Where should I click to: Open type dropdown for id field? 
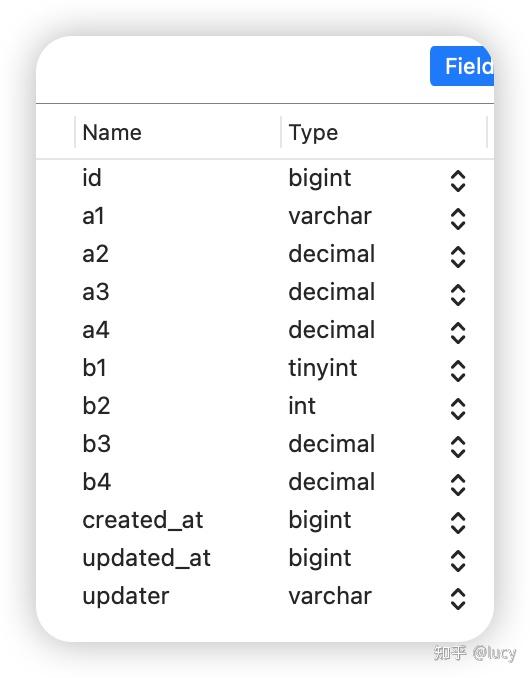tap(457, 181)
